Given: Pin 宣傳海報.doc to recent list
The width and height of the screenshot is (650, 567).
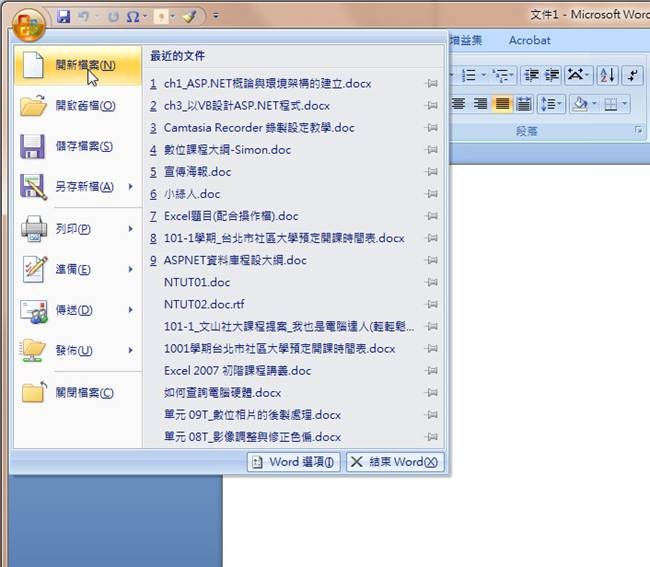Looking at the screenshot, I should 431,172.
